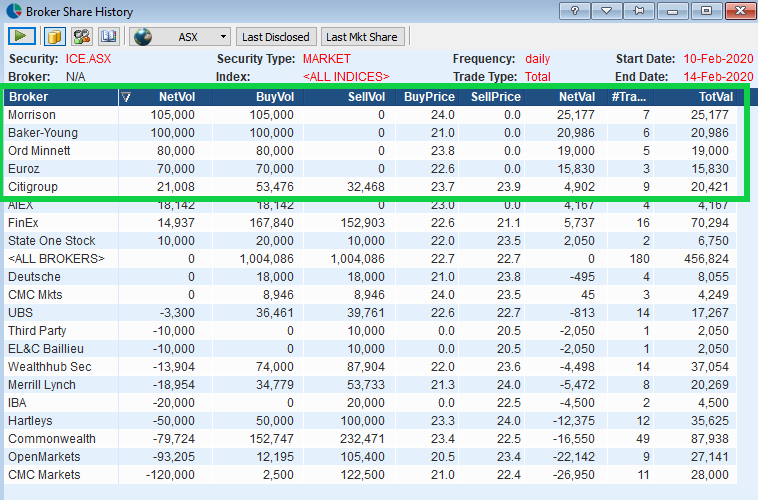
Task: Click the 10-Feb-2020 start date
Action: tap(718, 59)
